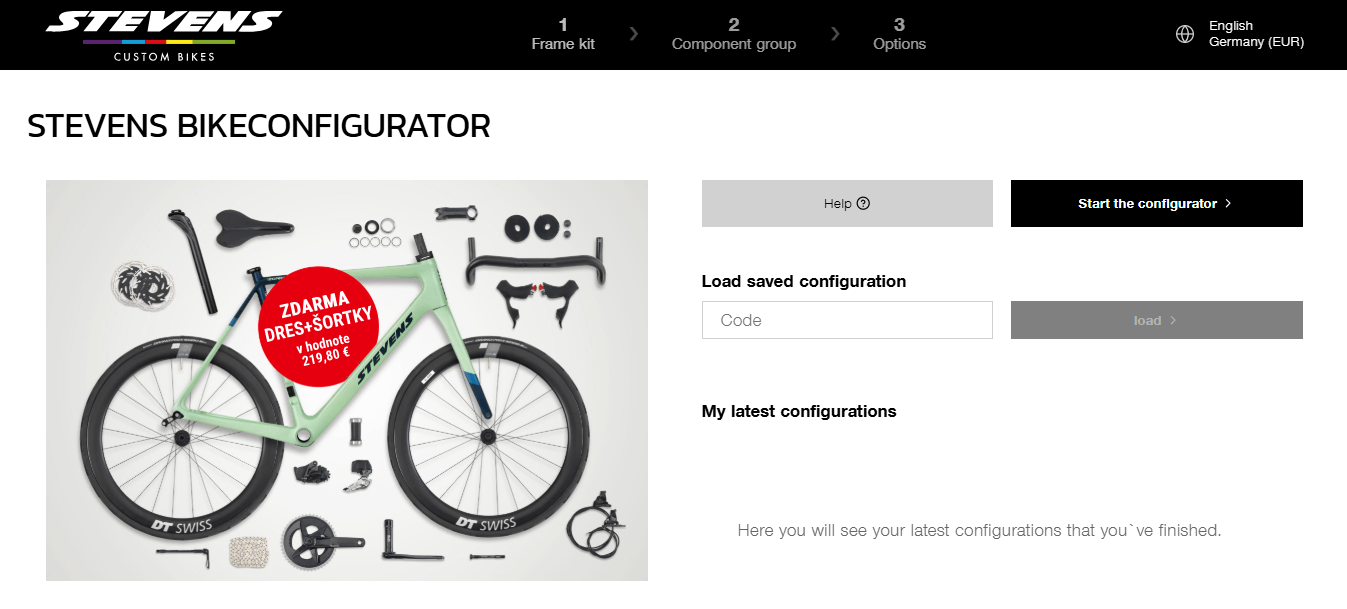
Task: Focus the Code input field
Action: click(x=847, y=320)
